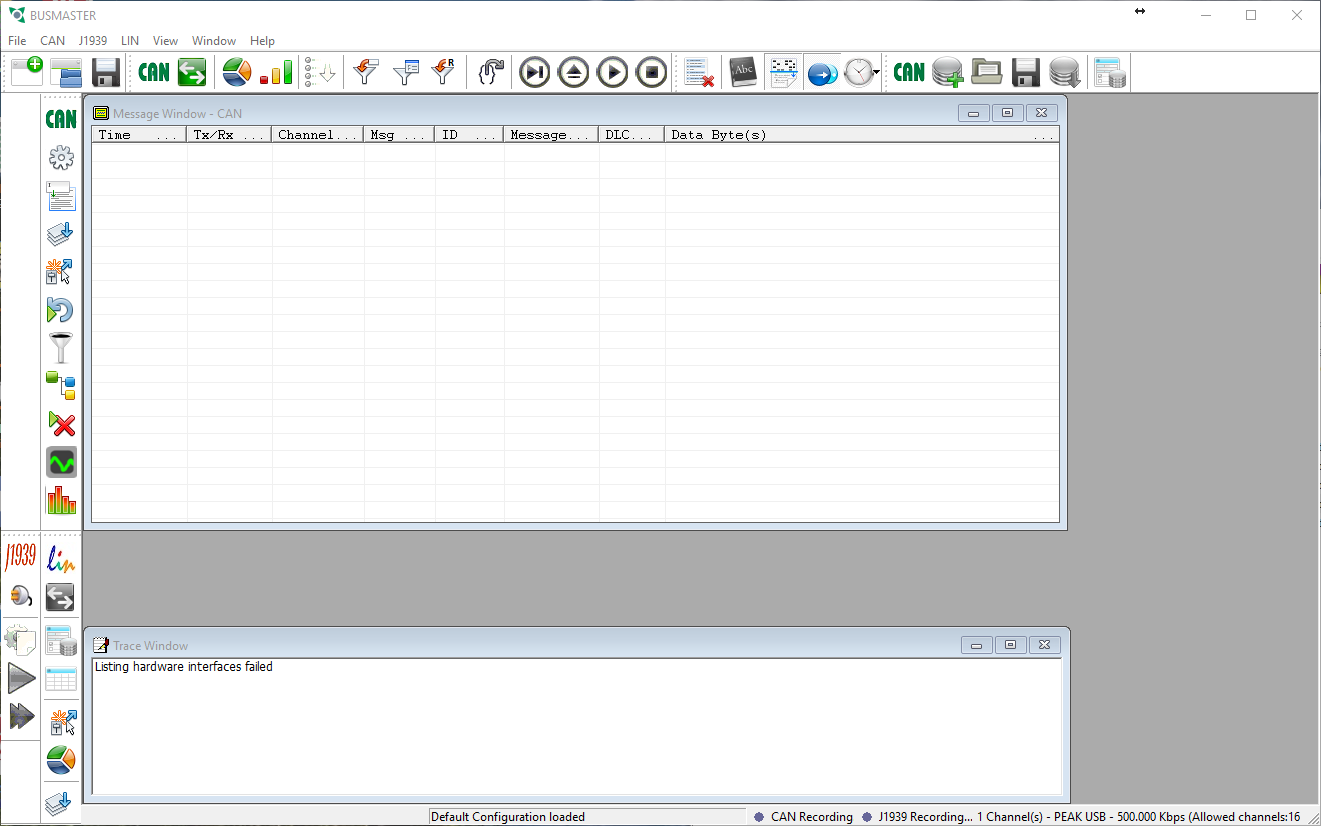Click the Replay Filter funnel icon marked R
The width and height of the screenshot is (1321, 826).
443,72
